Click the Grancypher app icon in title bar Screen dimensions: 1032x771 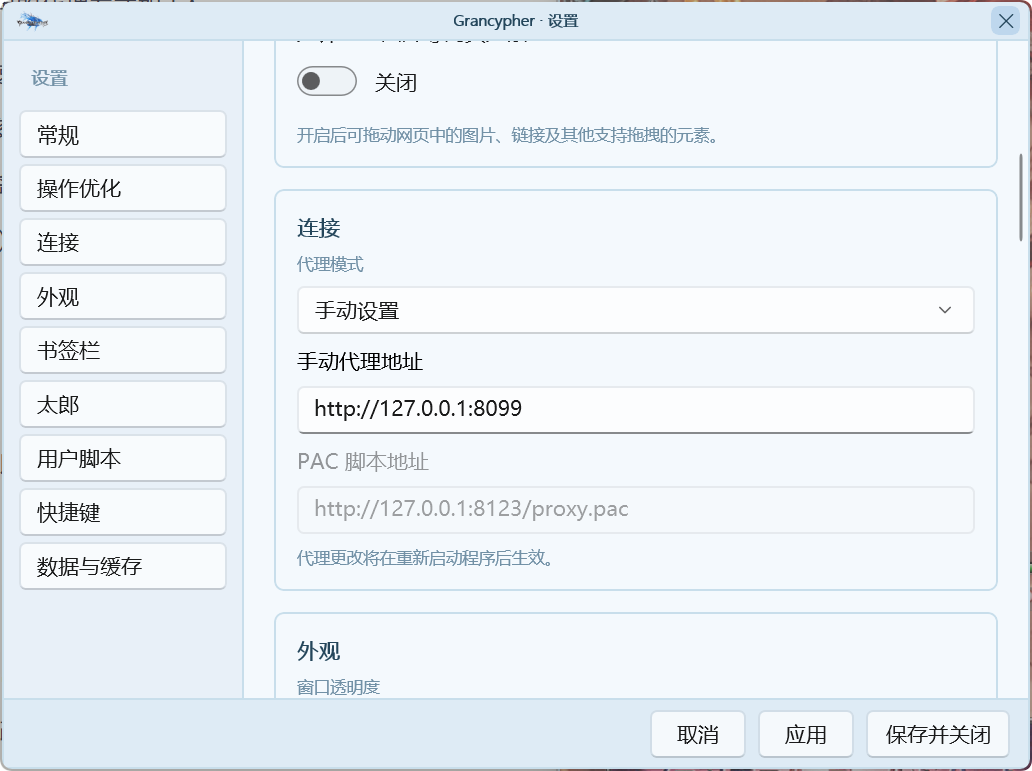coord(32,21)
